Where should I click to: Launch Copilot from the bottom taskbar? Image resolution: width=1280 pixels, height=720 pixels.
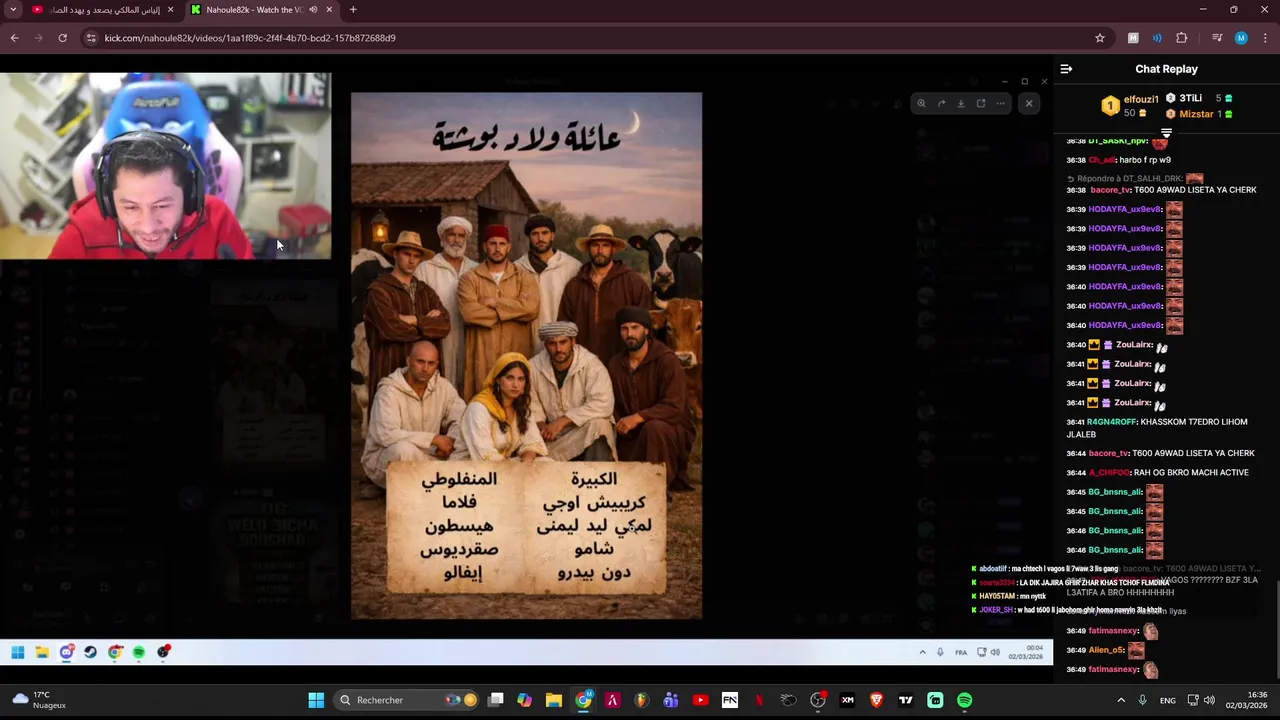pyautogui.click(x=525, y=700)
